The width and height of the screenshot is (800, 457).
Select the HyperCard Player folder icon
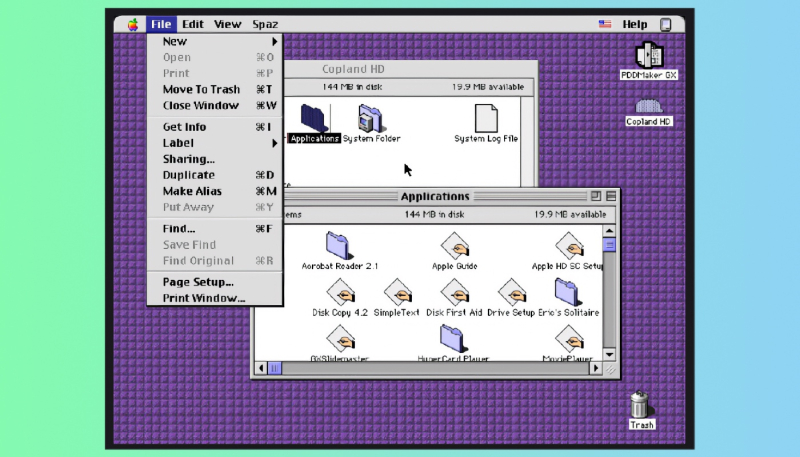click(453, 338)
